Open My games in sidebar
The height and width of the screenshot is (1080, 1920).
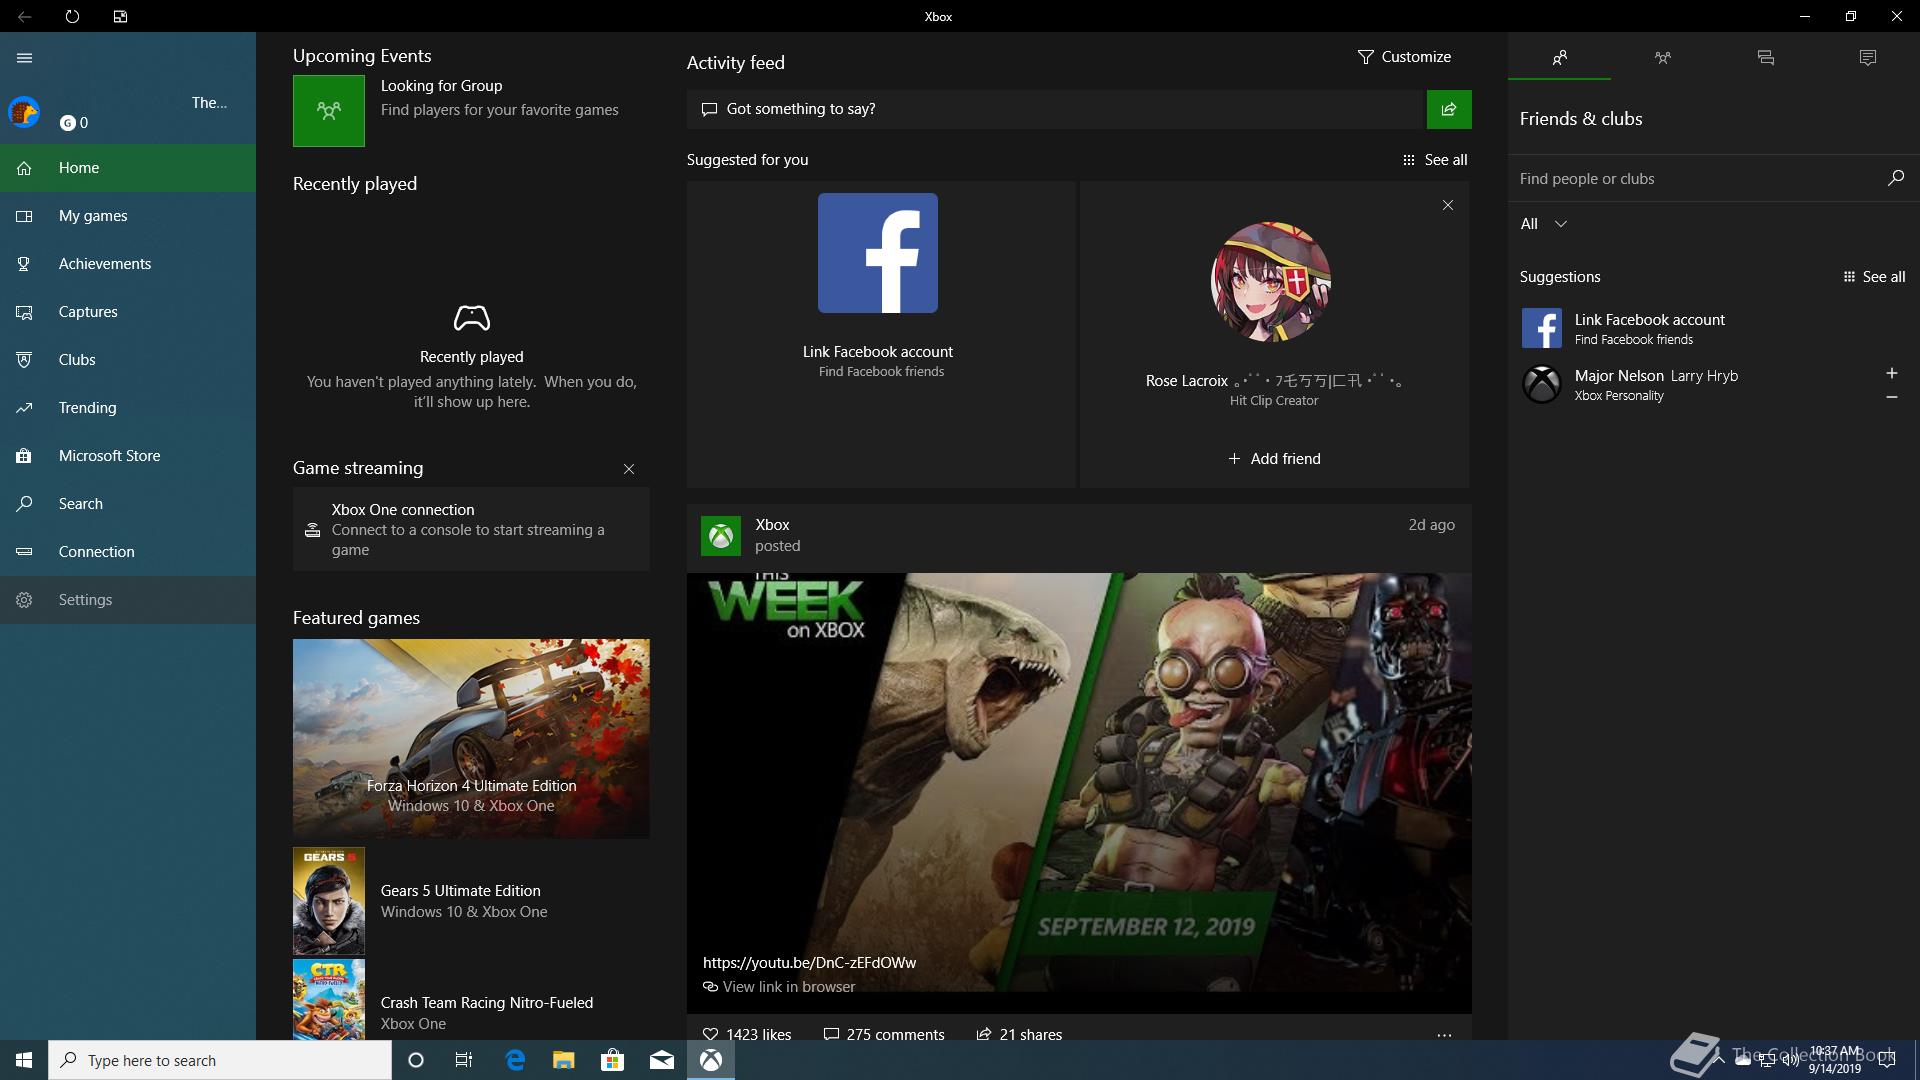coord(128,216)
